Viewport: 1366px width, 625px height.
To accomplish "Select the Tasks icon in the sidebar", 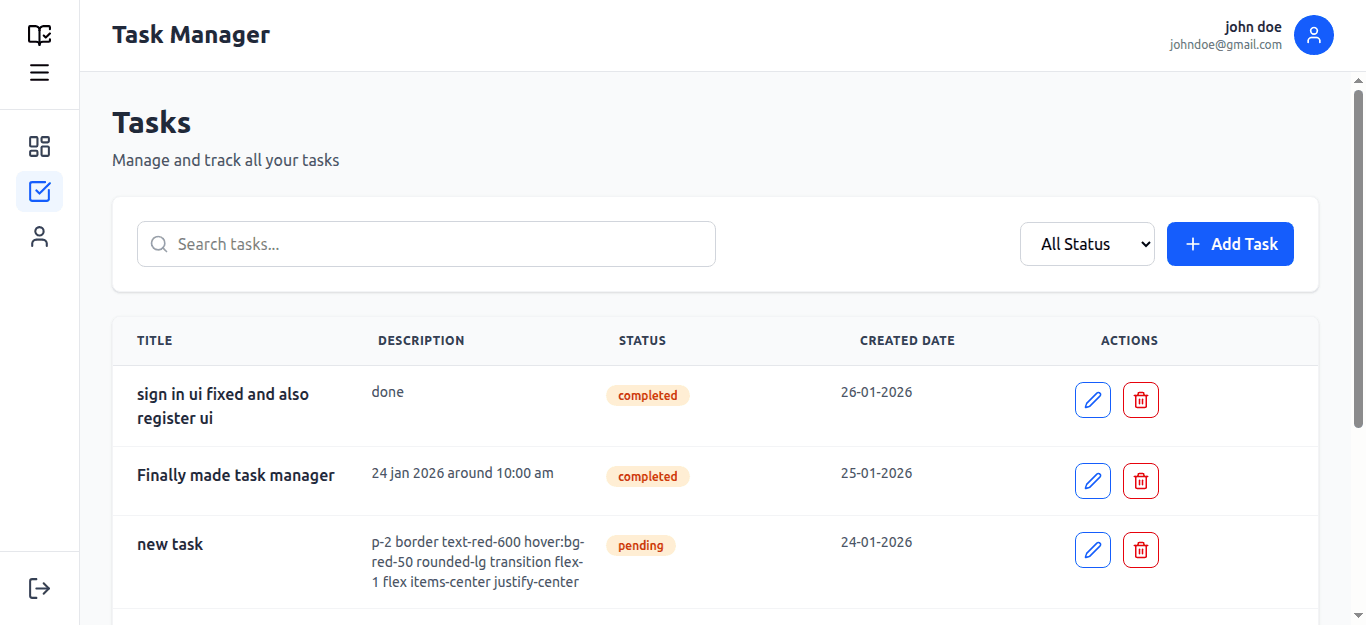I will (x=40, y=190).
